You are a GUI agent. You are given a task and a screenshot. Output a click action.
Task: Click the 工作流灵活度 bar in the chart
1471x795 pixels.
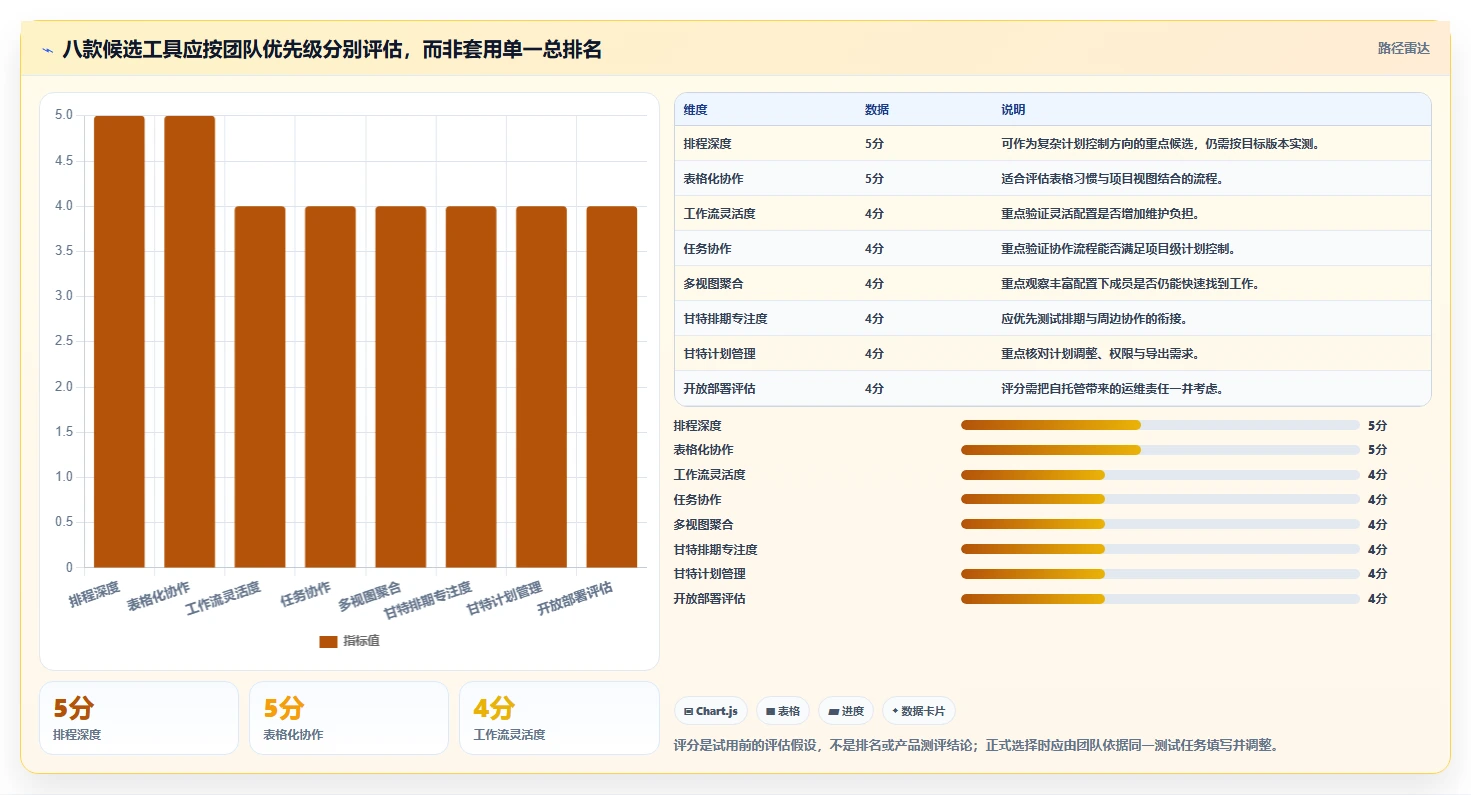(x=260, y=387)
